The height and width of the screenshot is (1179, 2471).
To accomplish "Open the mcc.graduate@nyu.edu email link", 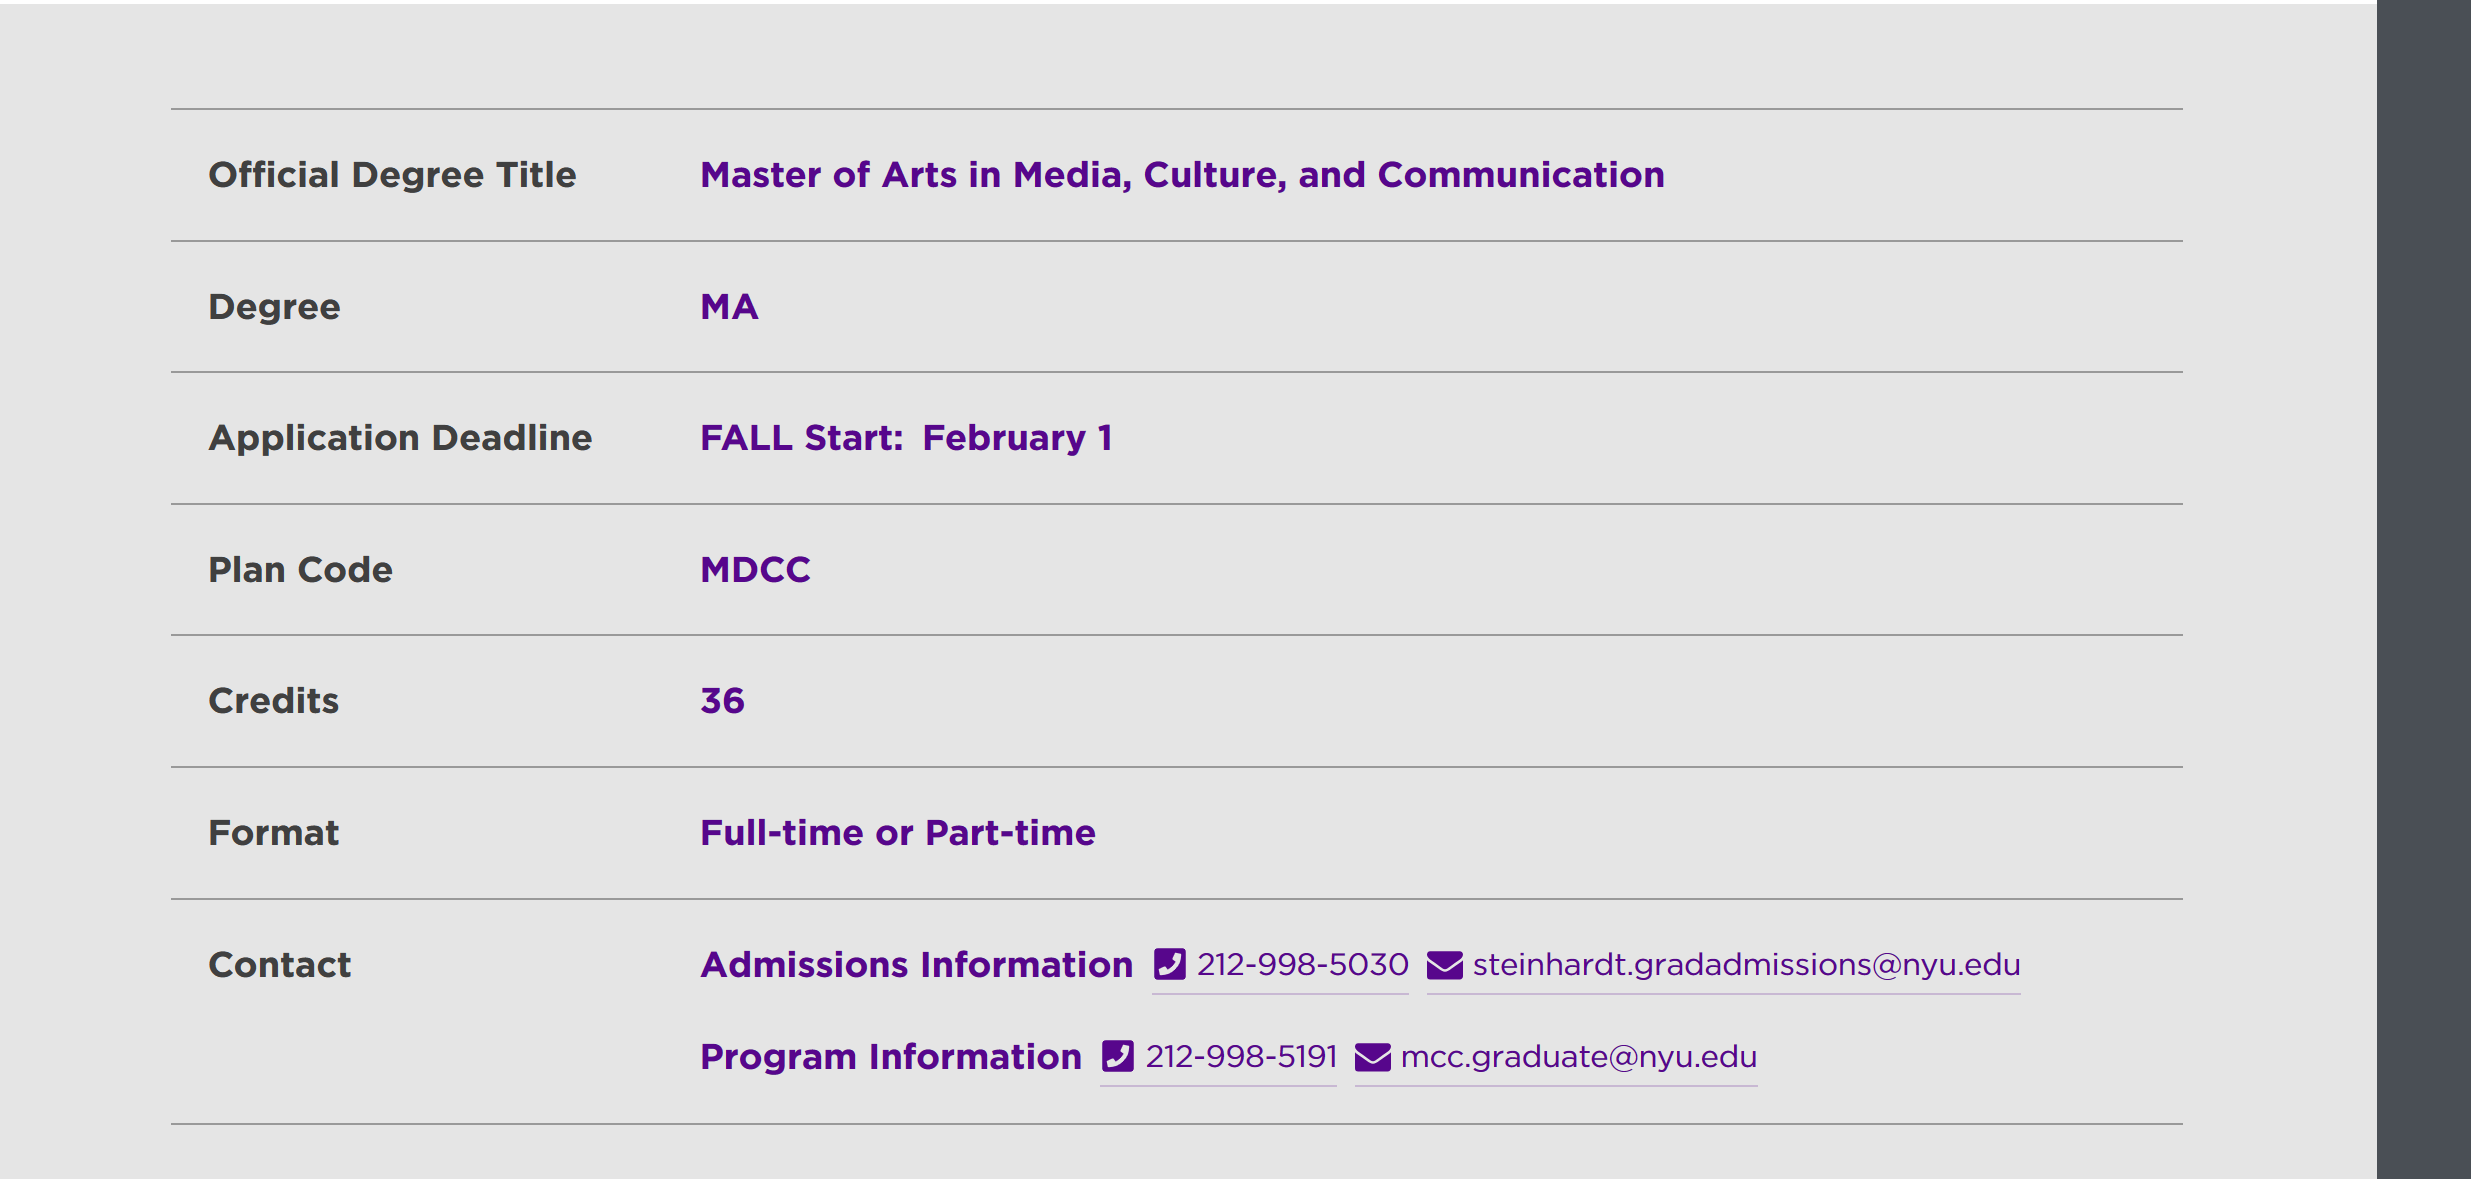I will point(1578,1056).
